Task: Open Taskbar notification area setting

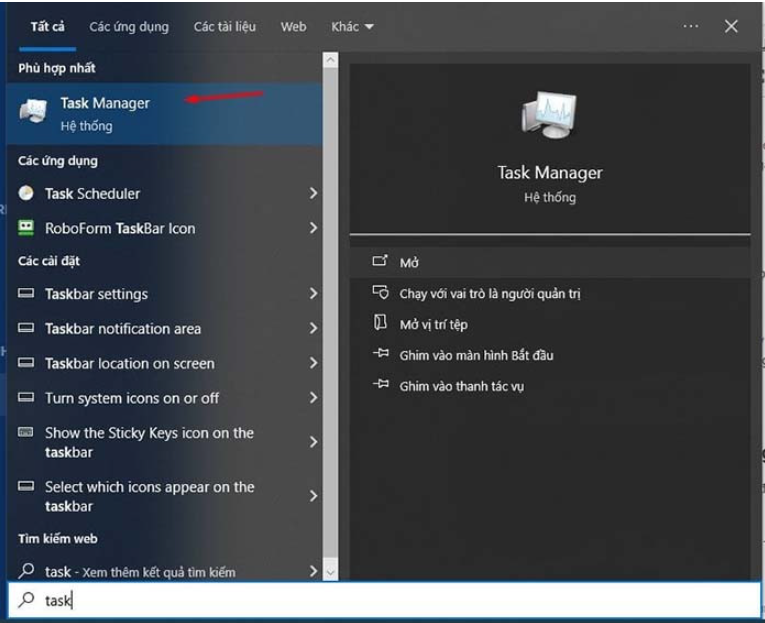Action: (x=123, y=329)
